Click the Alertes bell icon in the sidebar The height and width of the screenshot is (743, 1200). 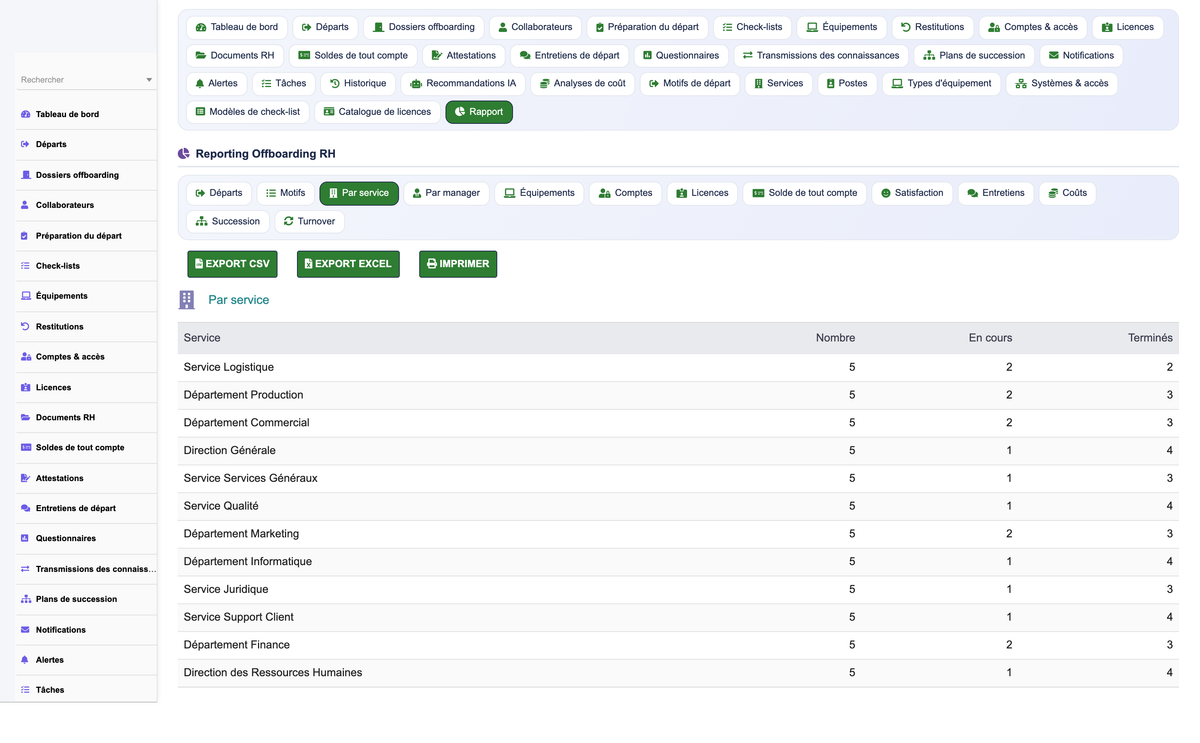[x=25, y=660]
